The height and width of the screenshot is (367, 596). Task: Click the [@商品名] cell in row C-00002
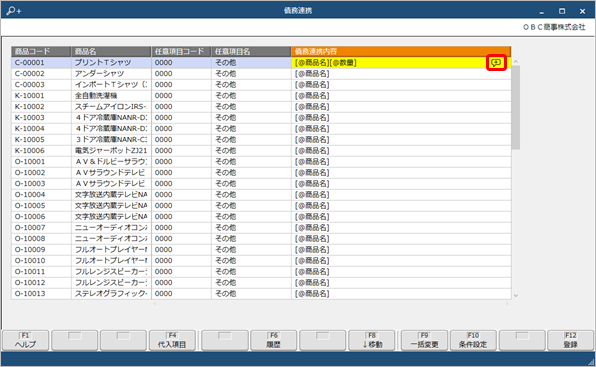point(401,74)
